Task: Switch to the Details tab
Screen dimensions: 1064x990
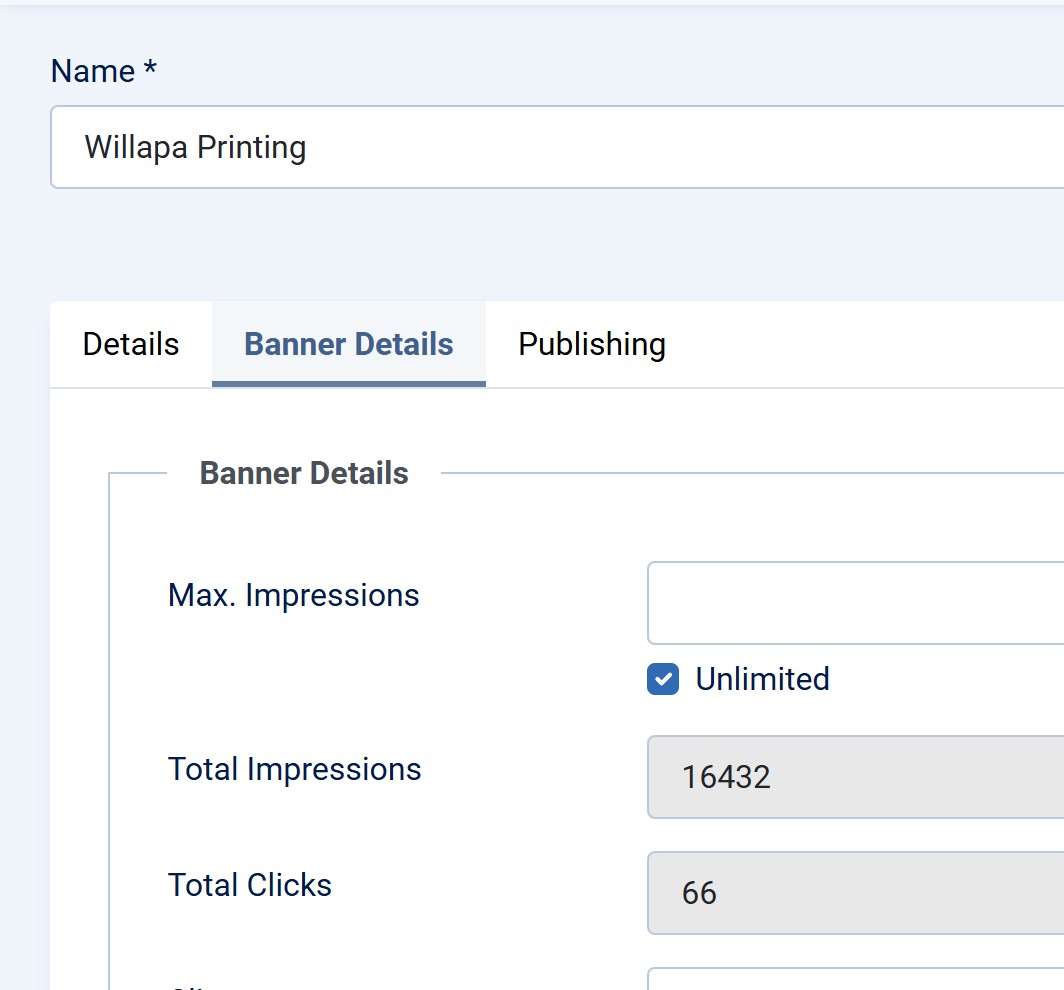Action: (131, 344)
